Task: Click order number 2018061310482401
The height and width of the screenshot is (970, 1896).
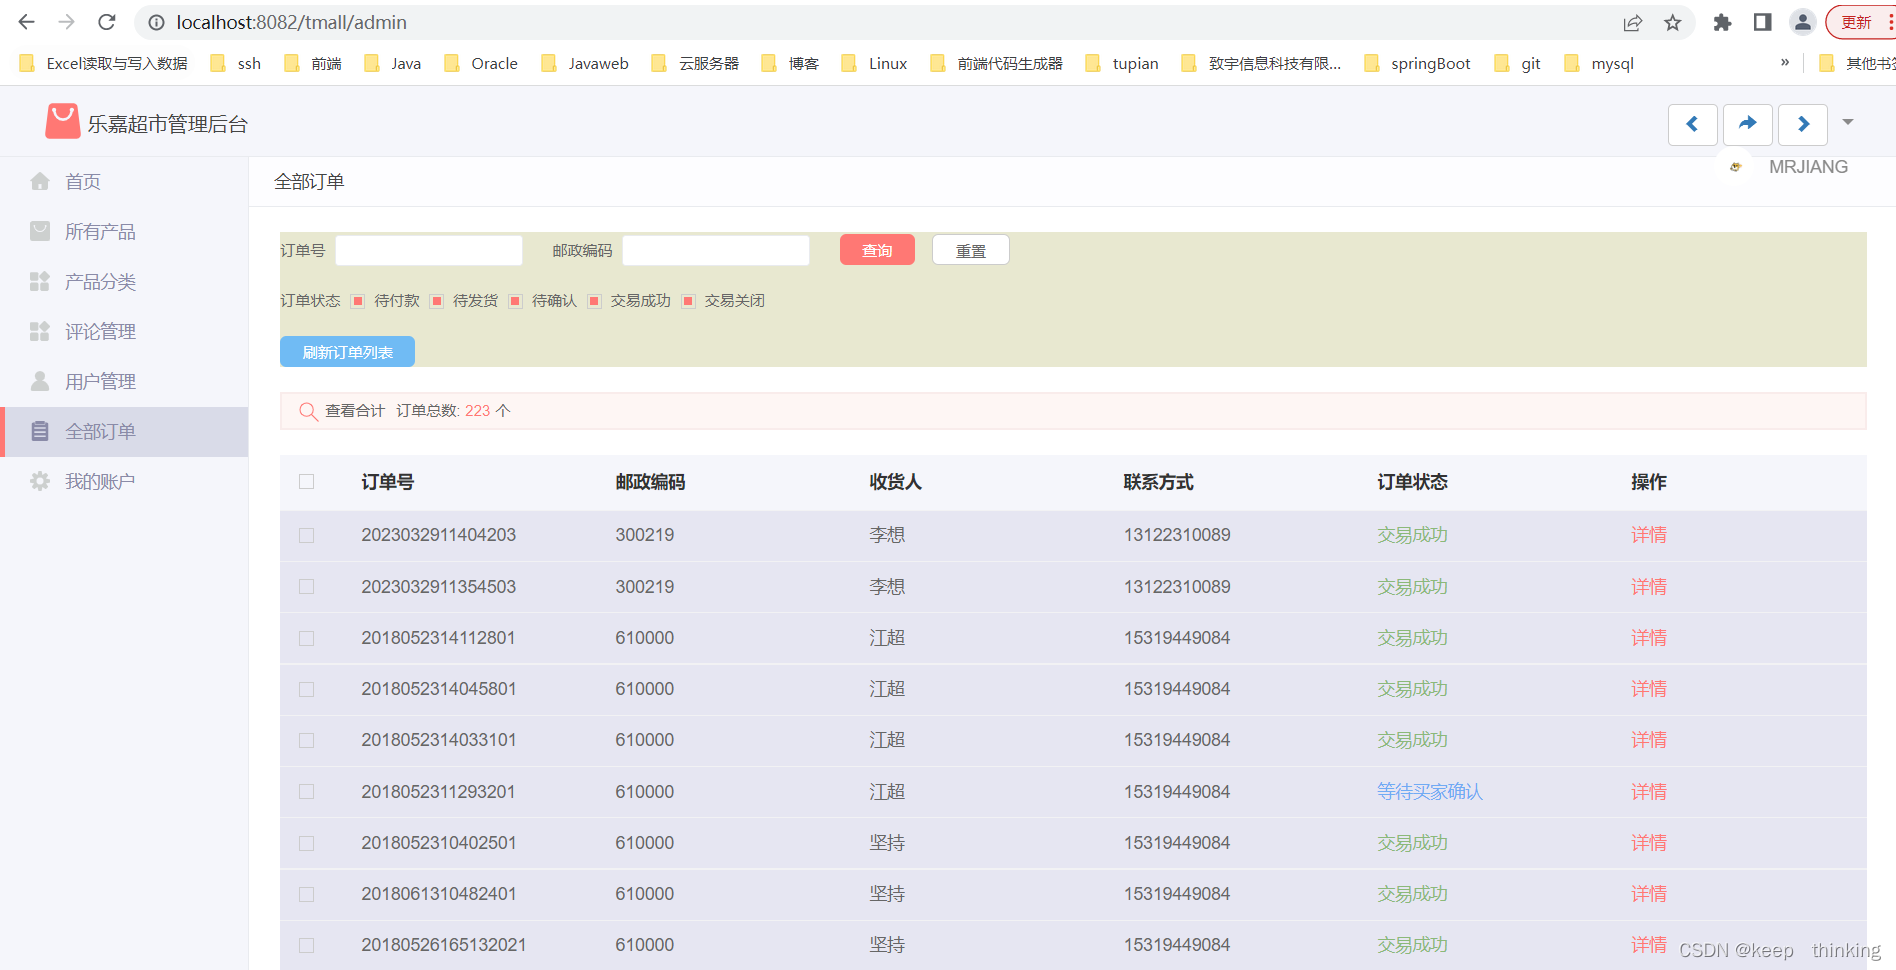Action: tap(439, 894)
